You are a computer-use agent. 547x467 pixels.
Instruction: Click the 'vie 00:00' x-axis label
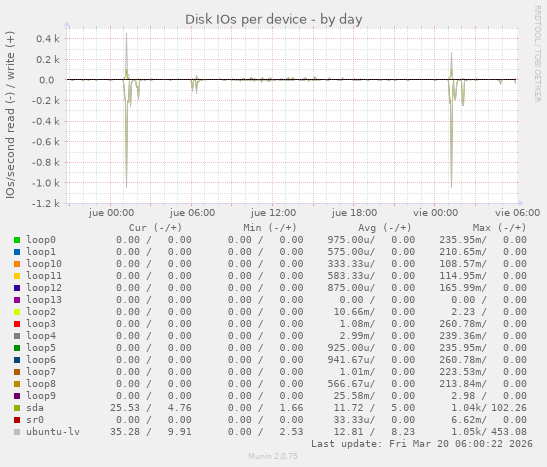(x=435, y=213)
